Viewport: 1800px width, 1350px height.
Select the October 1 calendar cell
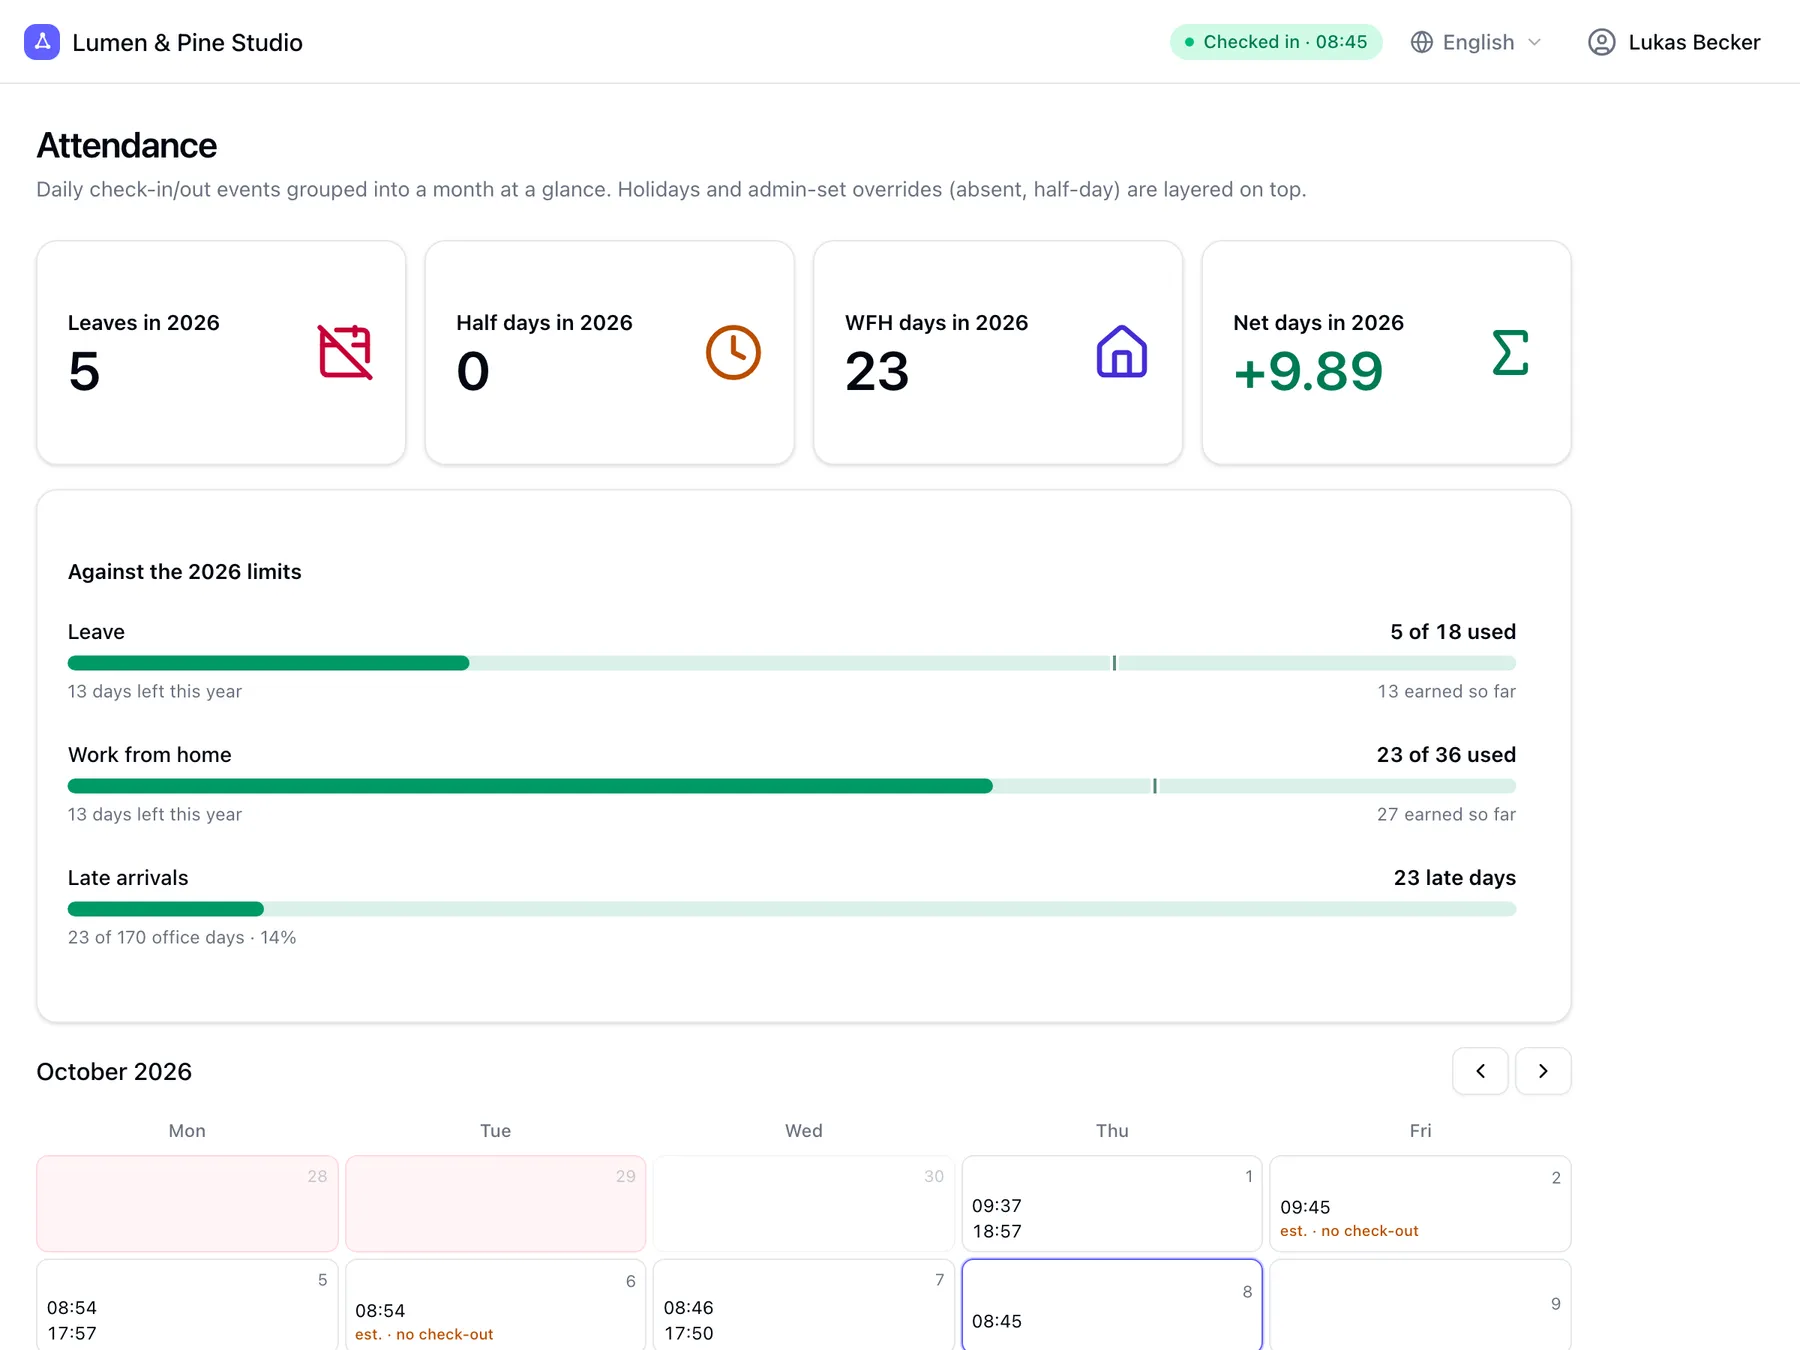coord(1112,1204)
